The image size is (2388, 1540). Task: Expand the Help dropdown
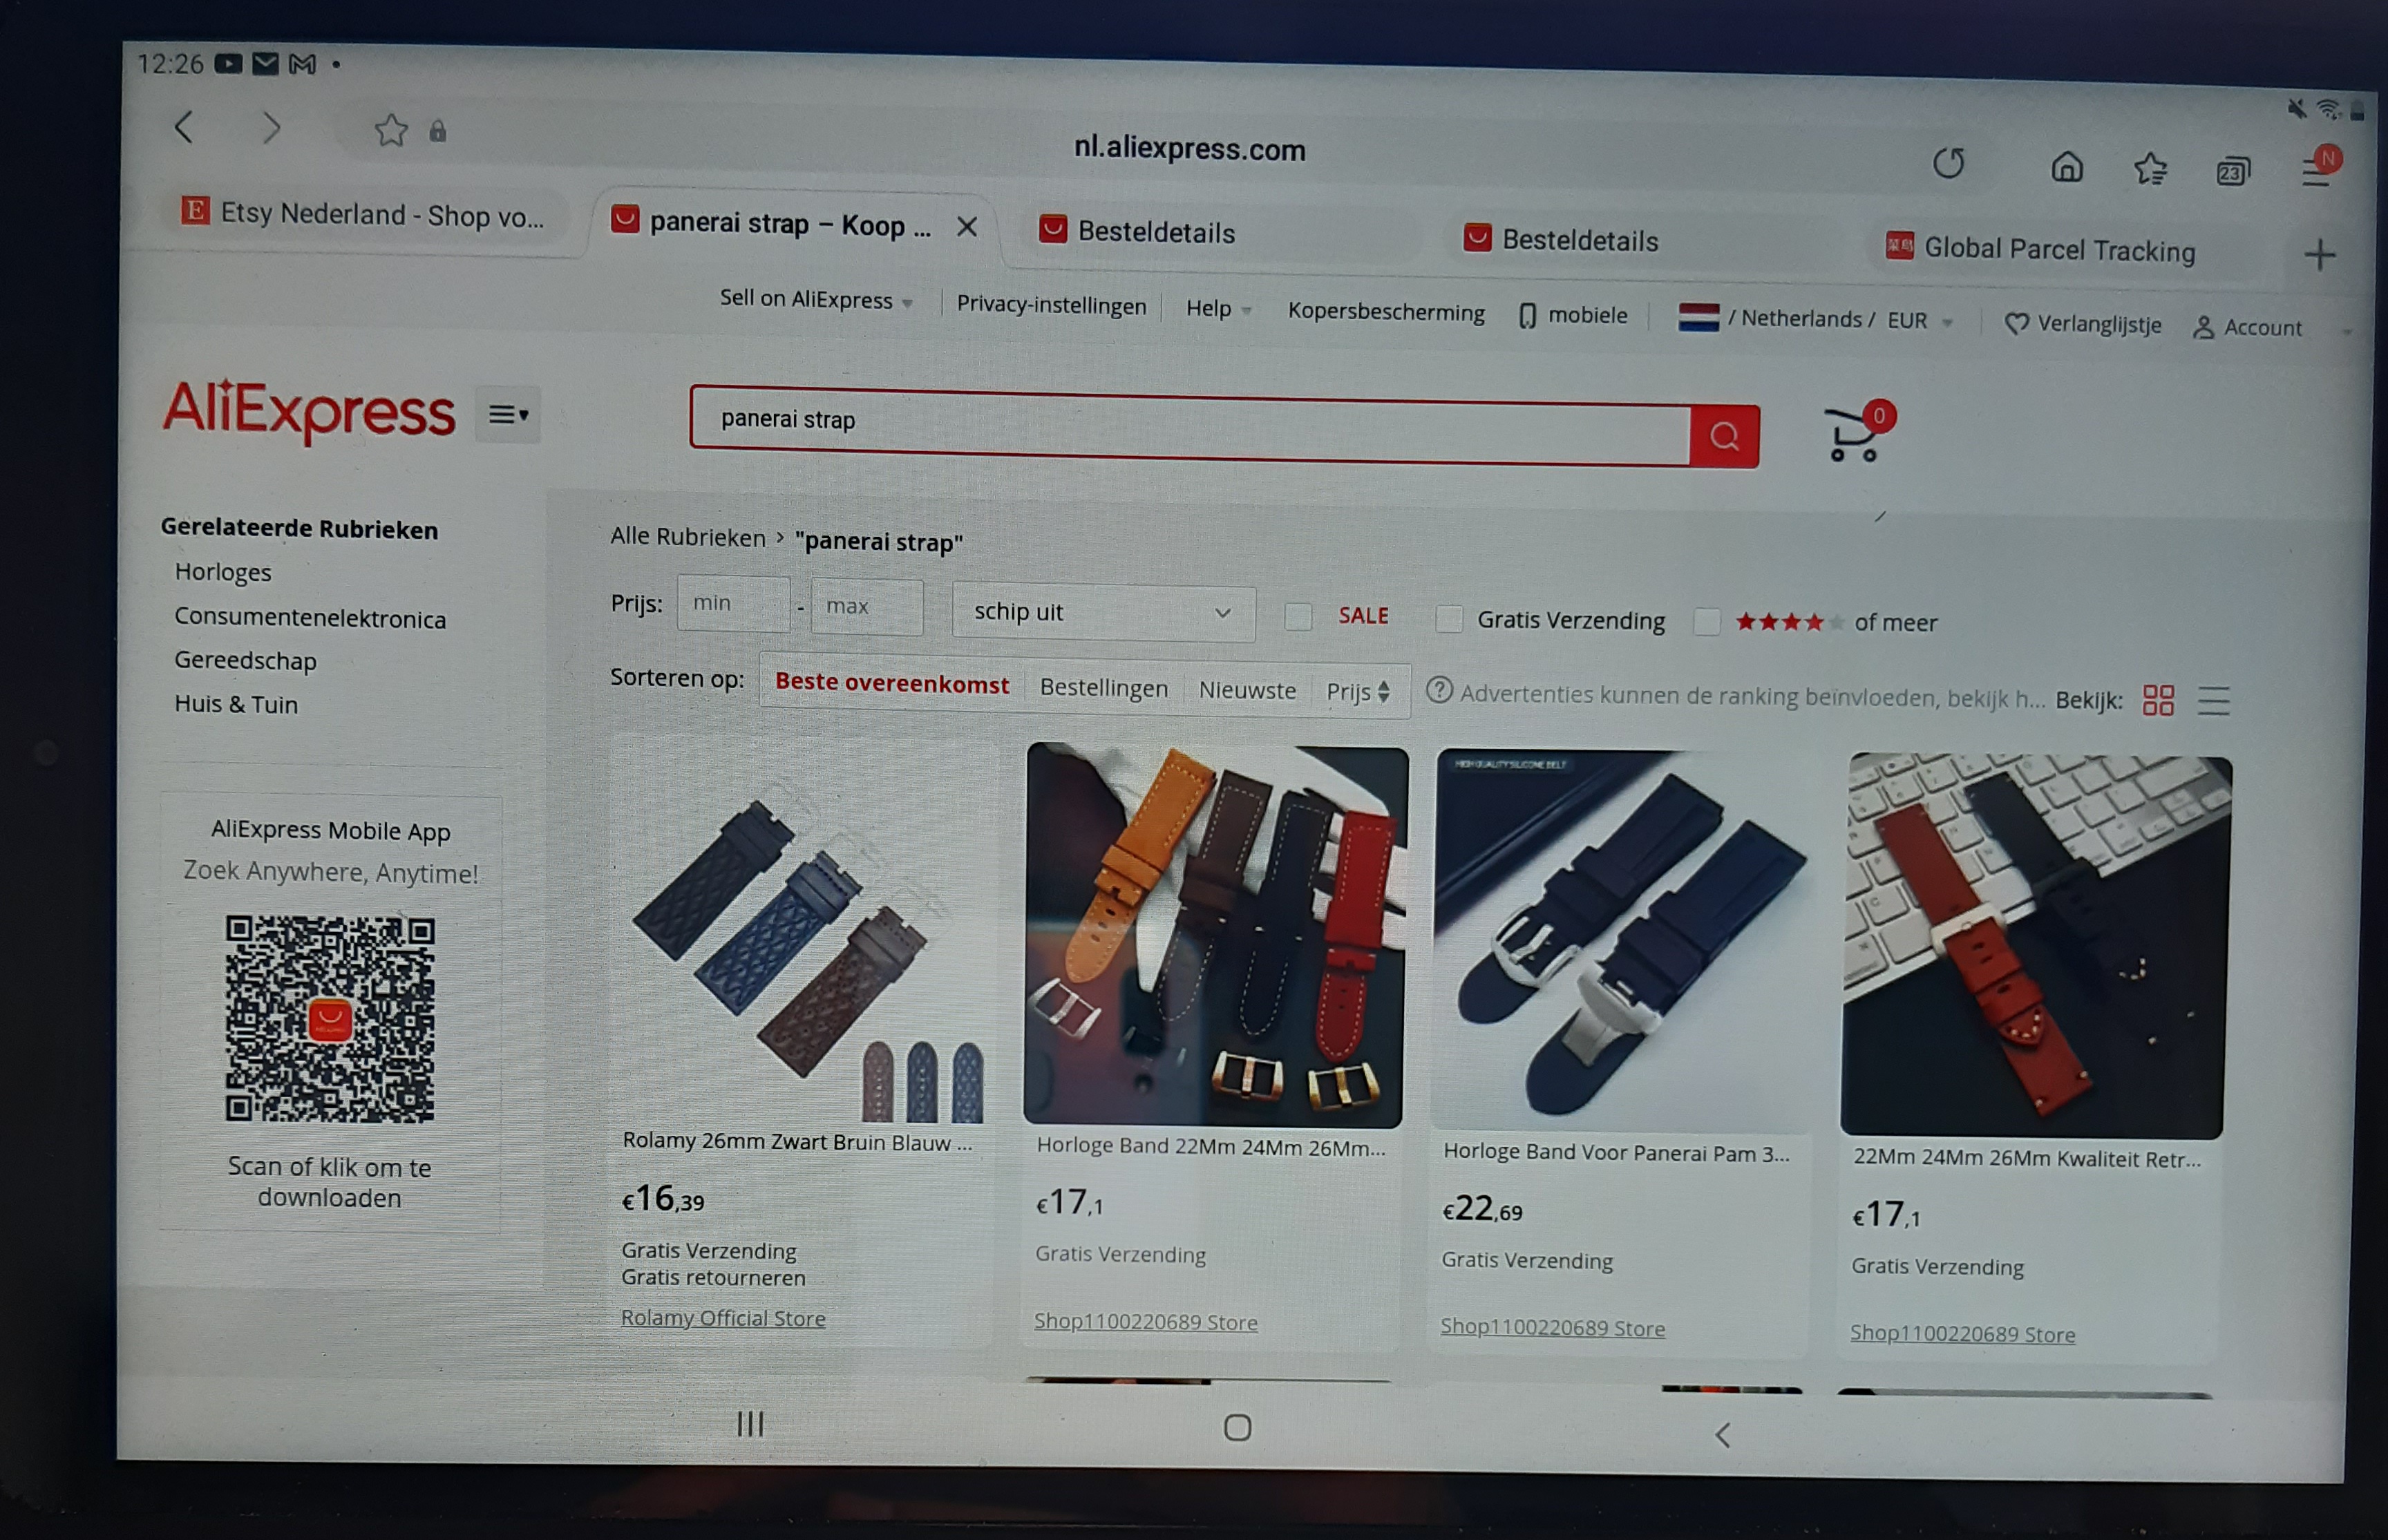[1218, 308]
